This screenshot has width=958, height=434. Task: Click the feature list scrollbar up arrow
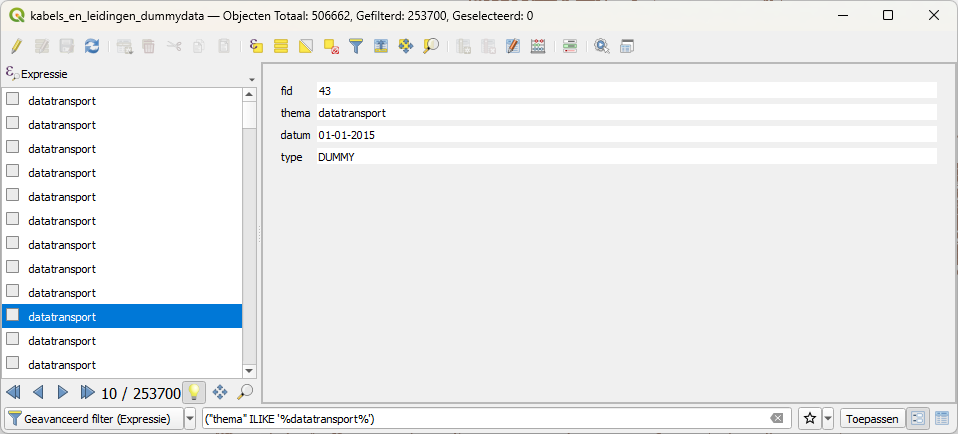(x=249, y=94)
